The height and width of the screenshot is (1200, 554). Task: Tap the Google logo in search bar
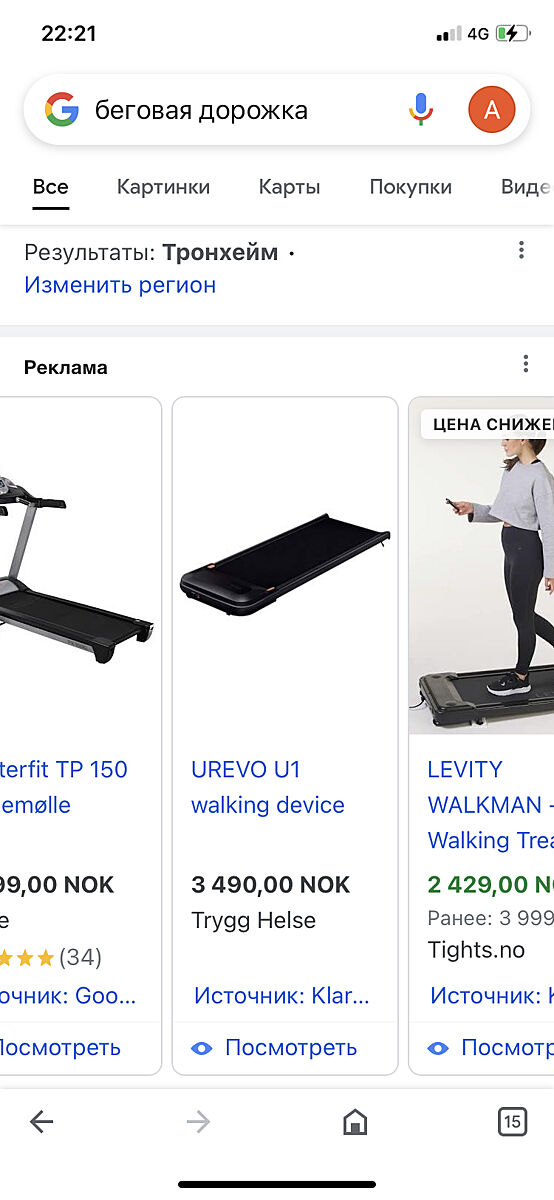[62, 110]
